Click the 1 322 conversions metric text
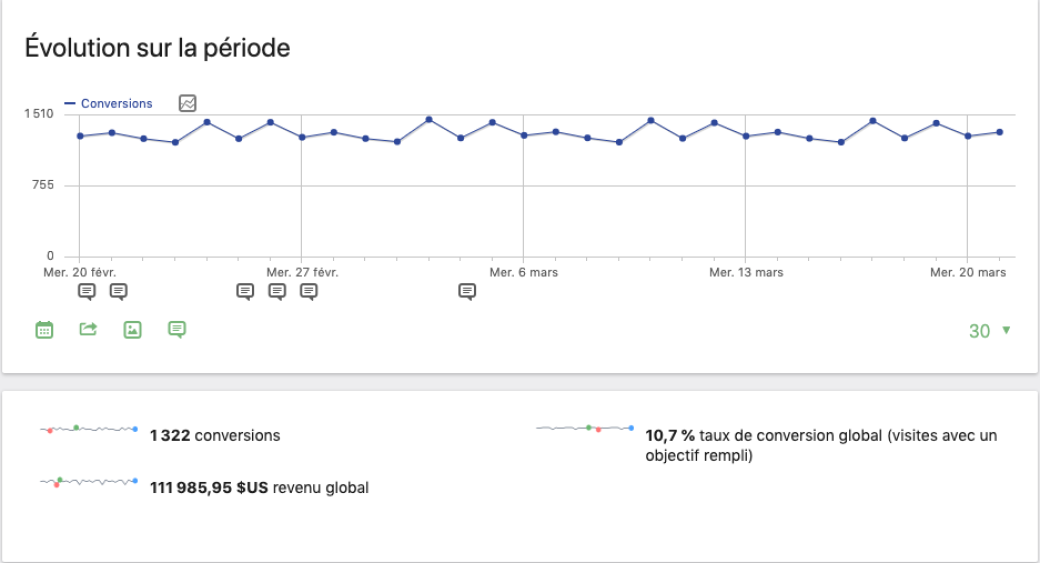The height and width of the screenshot is (563, 1040). pyautogui.click(x=215, y=436)
